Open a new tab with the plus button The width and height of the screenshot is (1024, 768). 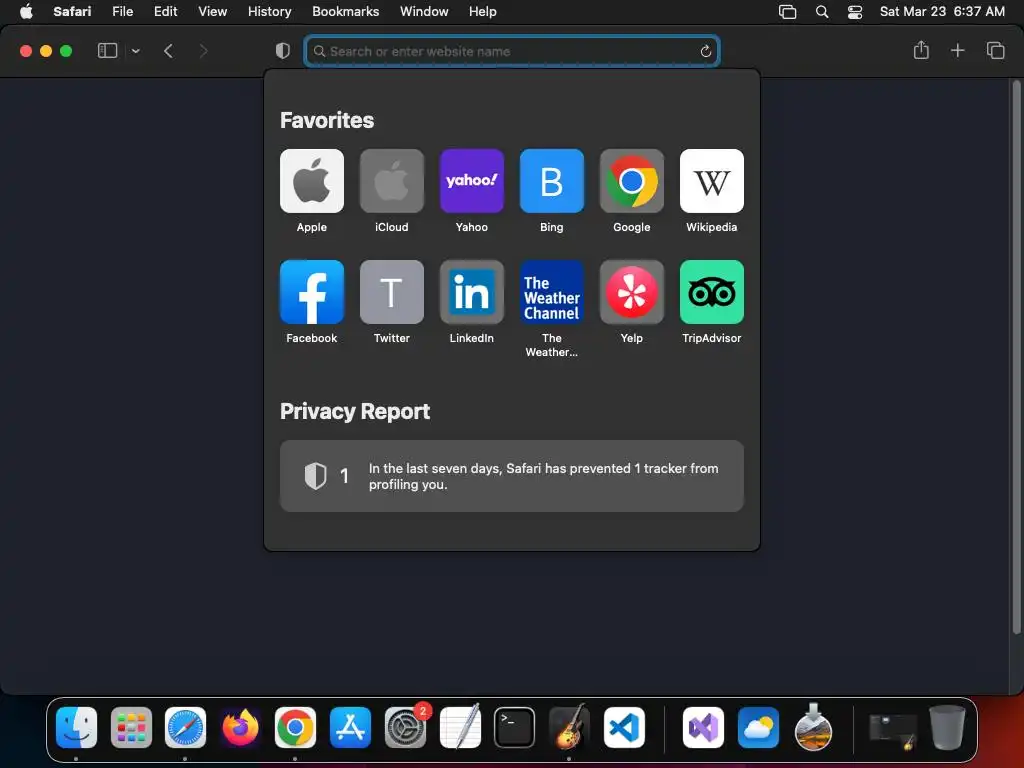click(957, 50)
